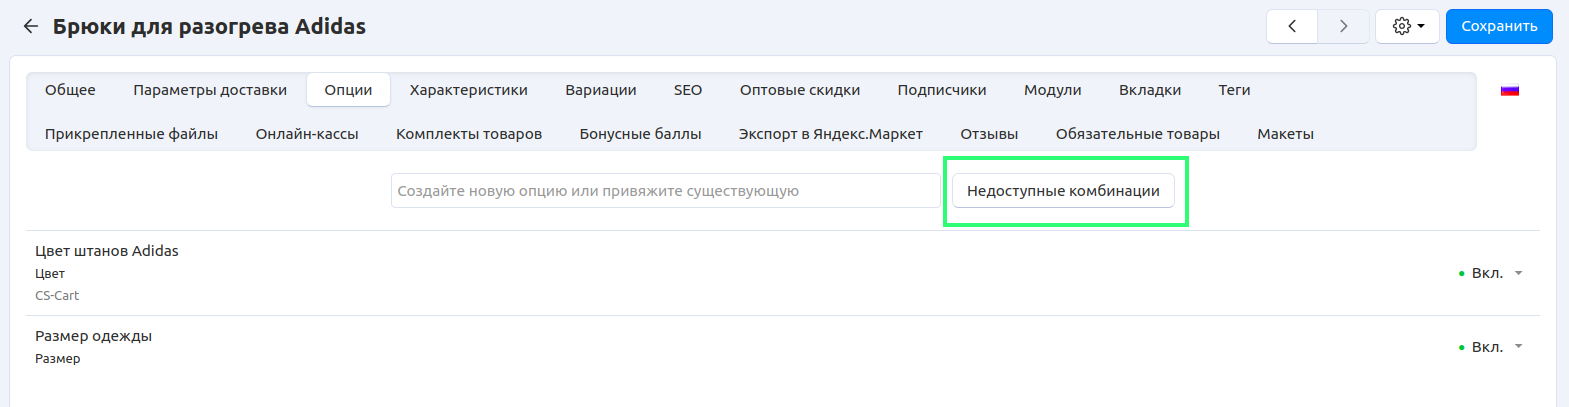Viewport: 1569px width, 407px height.
Task: Open the Размер одежды option
Action: pos(93,336)
